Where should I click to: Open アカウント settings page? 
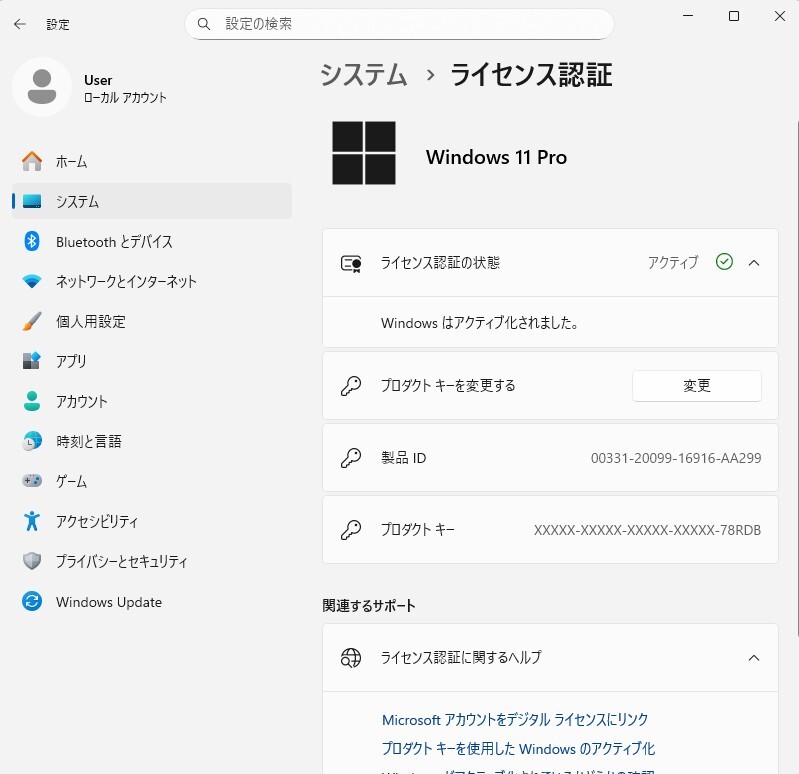(152, 401)
